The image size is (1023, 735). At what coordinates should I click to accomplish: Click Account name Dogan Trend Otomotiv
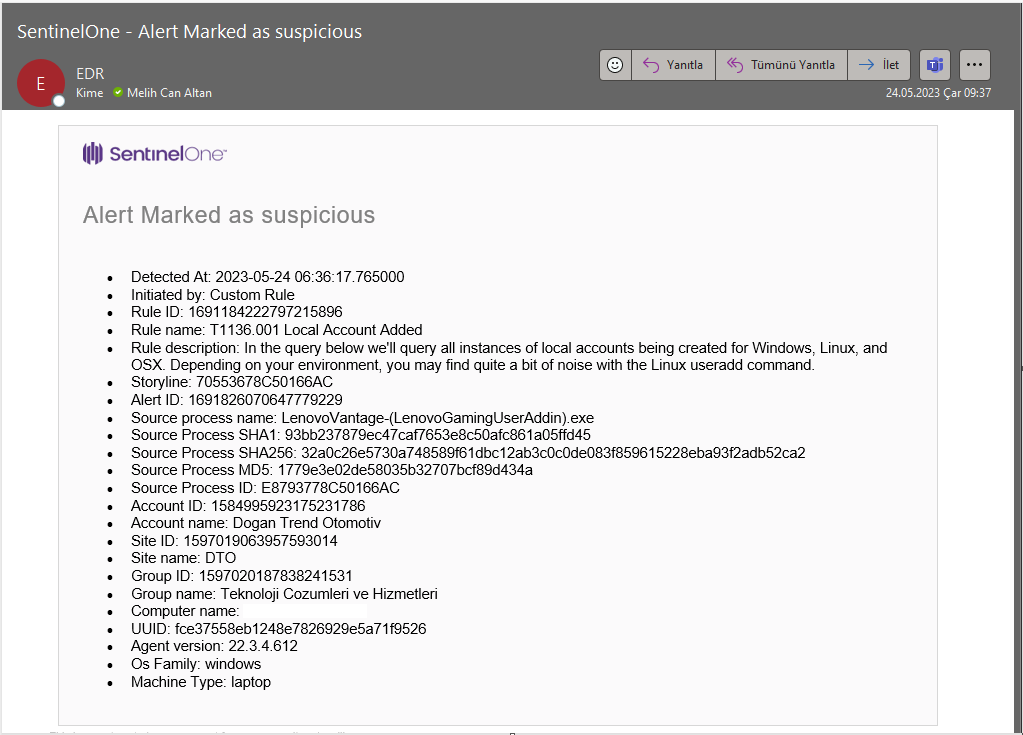(256, 523)
